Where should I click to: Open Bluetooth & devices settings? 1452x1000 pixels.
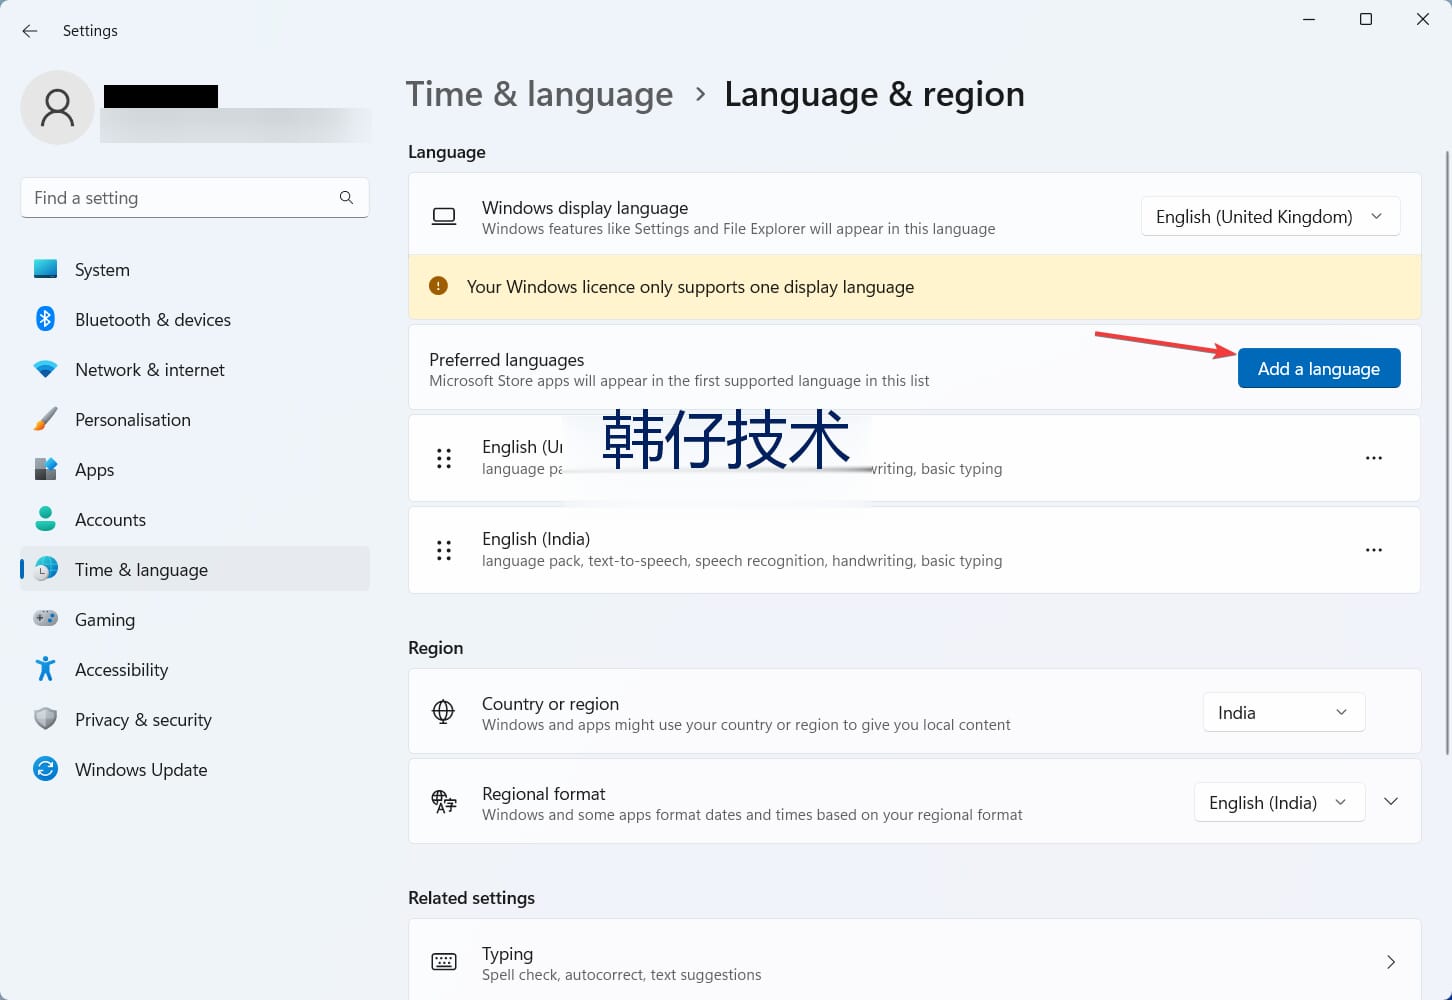click(195, 319)
